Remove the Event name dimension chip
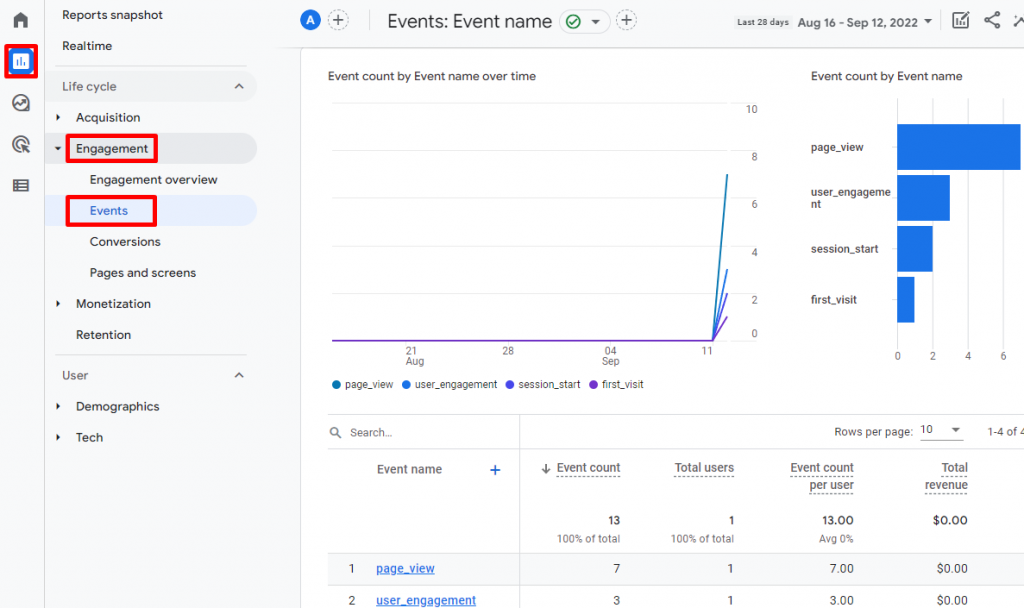This screenshot has height=608, width=1024. pos(585,20)
